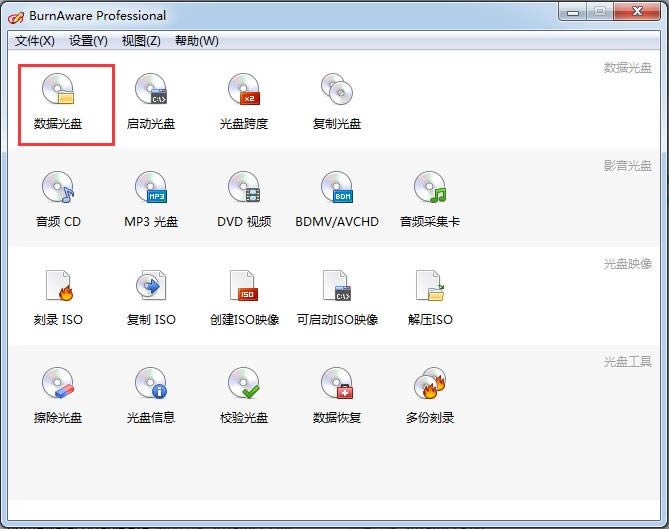Screen dimensions: 669x529
Task: Start the 音频 CD audio project
Action: click(58, 200)
